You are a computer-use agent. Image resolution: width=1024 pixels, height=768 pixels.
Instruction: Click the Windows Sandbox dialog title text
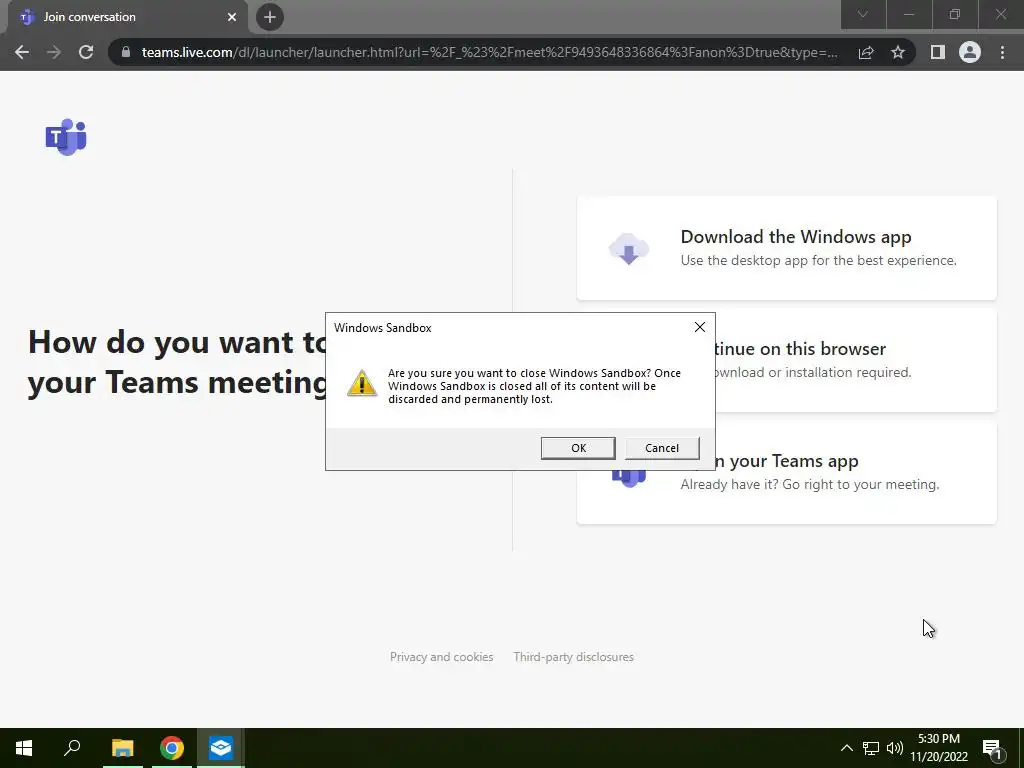383,327
